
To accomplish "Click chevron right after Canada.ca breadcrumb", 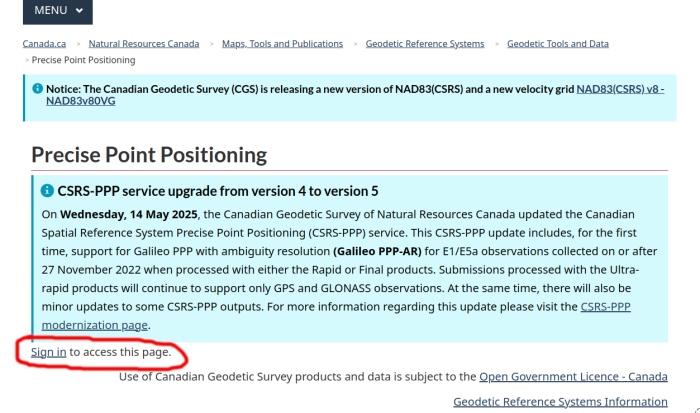I will point(77,44).
